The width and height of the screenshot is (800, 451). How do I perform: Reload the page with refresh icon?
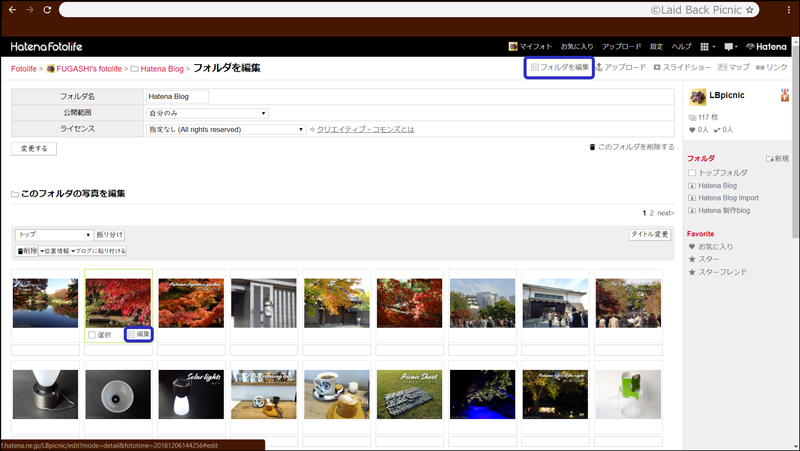[47, 10]
